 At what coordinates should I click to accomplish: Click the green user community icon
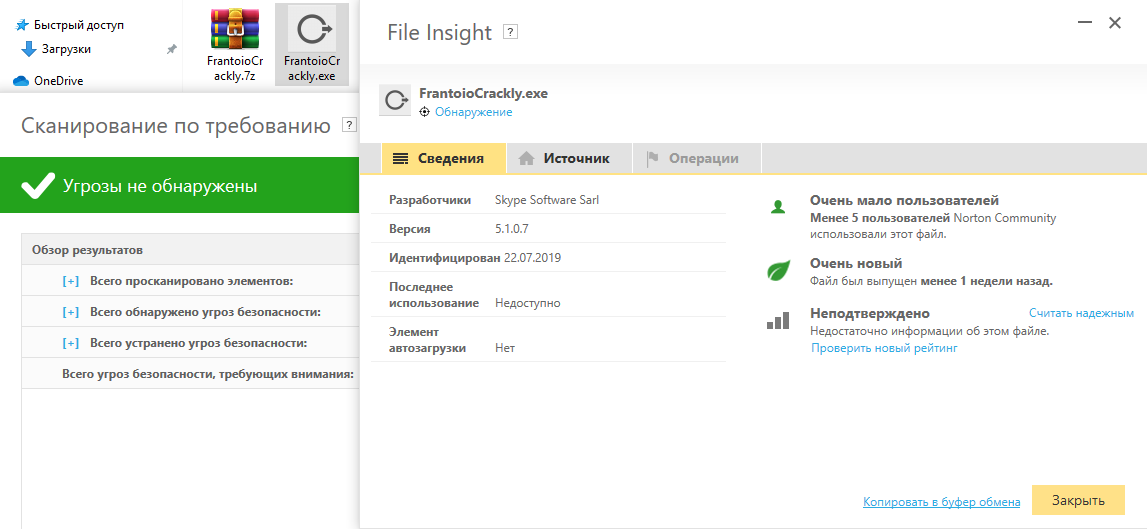pyautogui.click(x=778, y=208)
